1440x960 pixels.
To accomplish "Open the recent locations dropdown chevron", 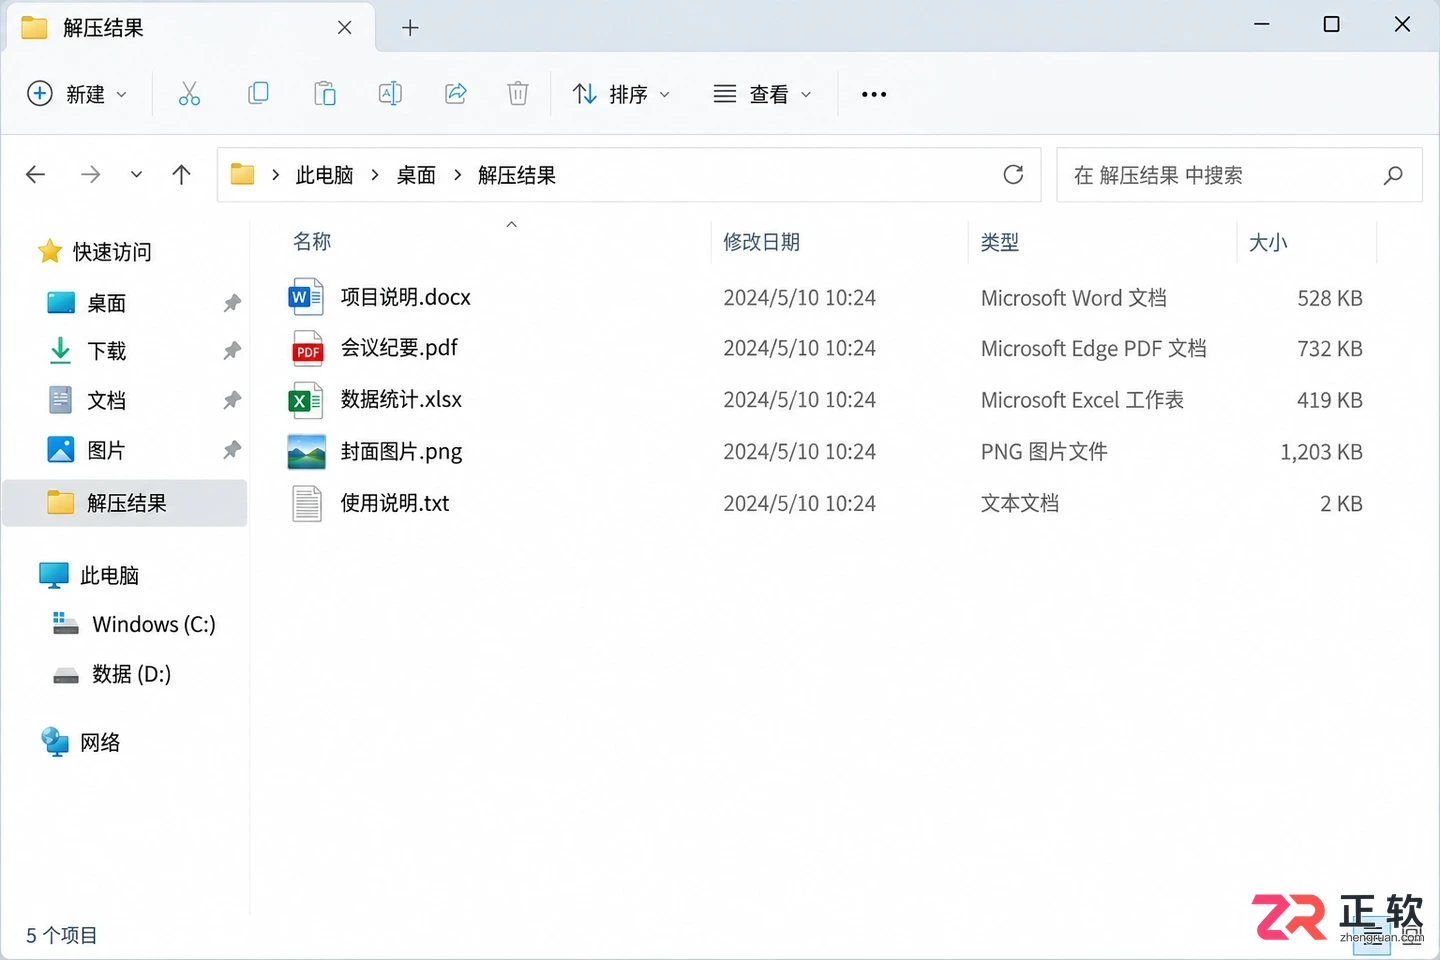I will 136,175.
